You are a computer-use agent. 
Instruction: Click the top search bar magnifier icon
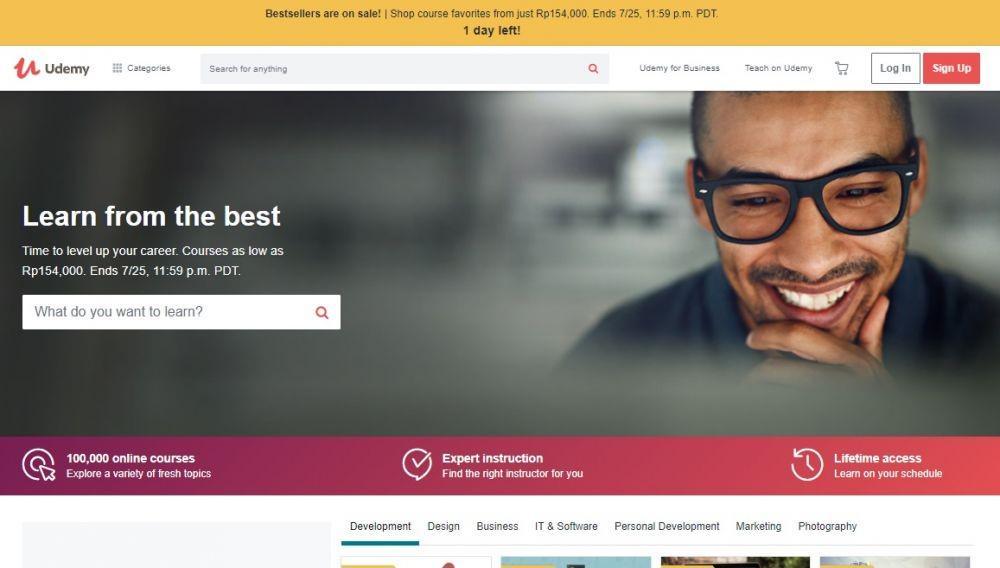tap(593, 68)
